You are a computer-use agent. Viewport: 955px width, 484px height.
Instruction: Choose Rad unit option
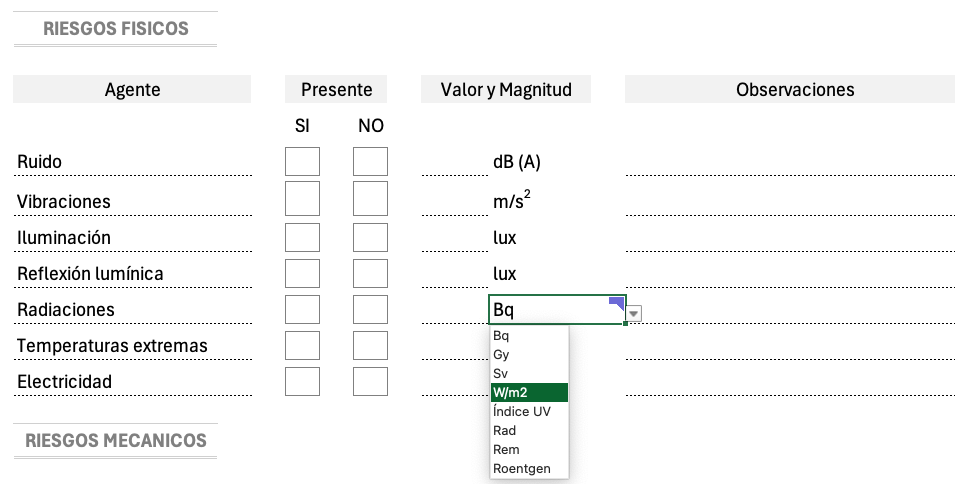(x=529, y=430)
